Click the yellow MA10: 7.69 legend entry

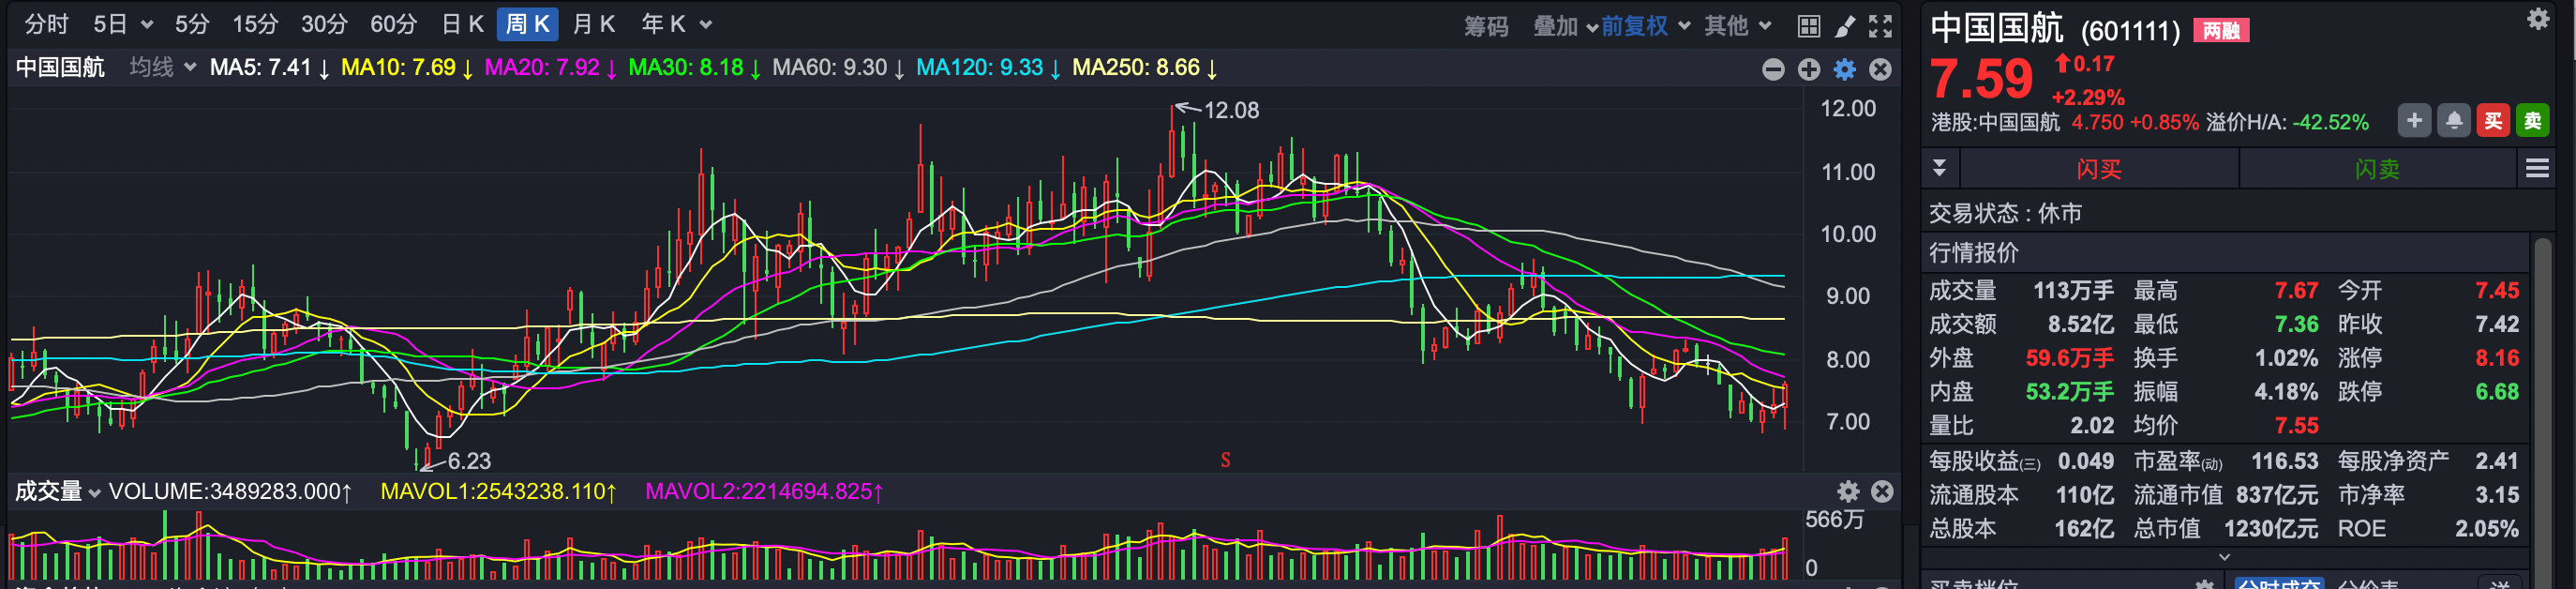[x=407, y=67]
